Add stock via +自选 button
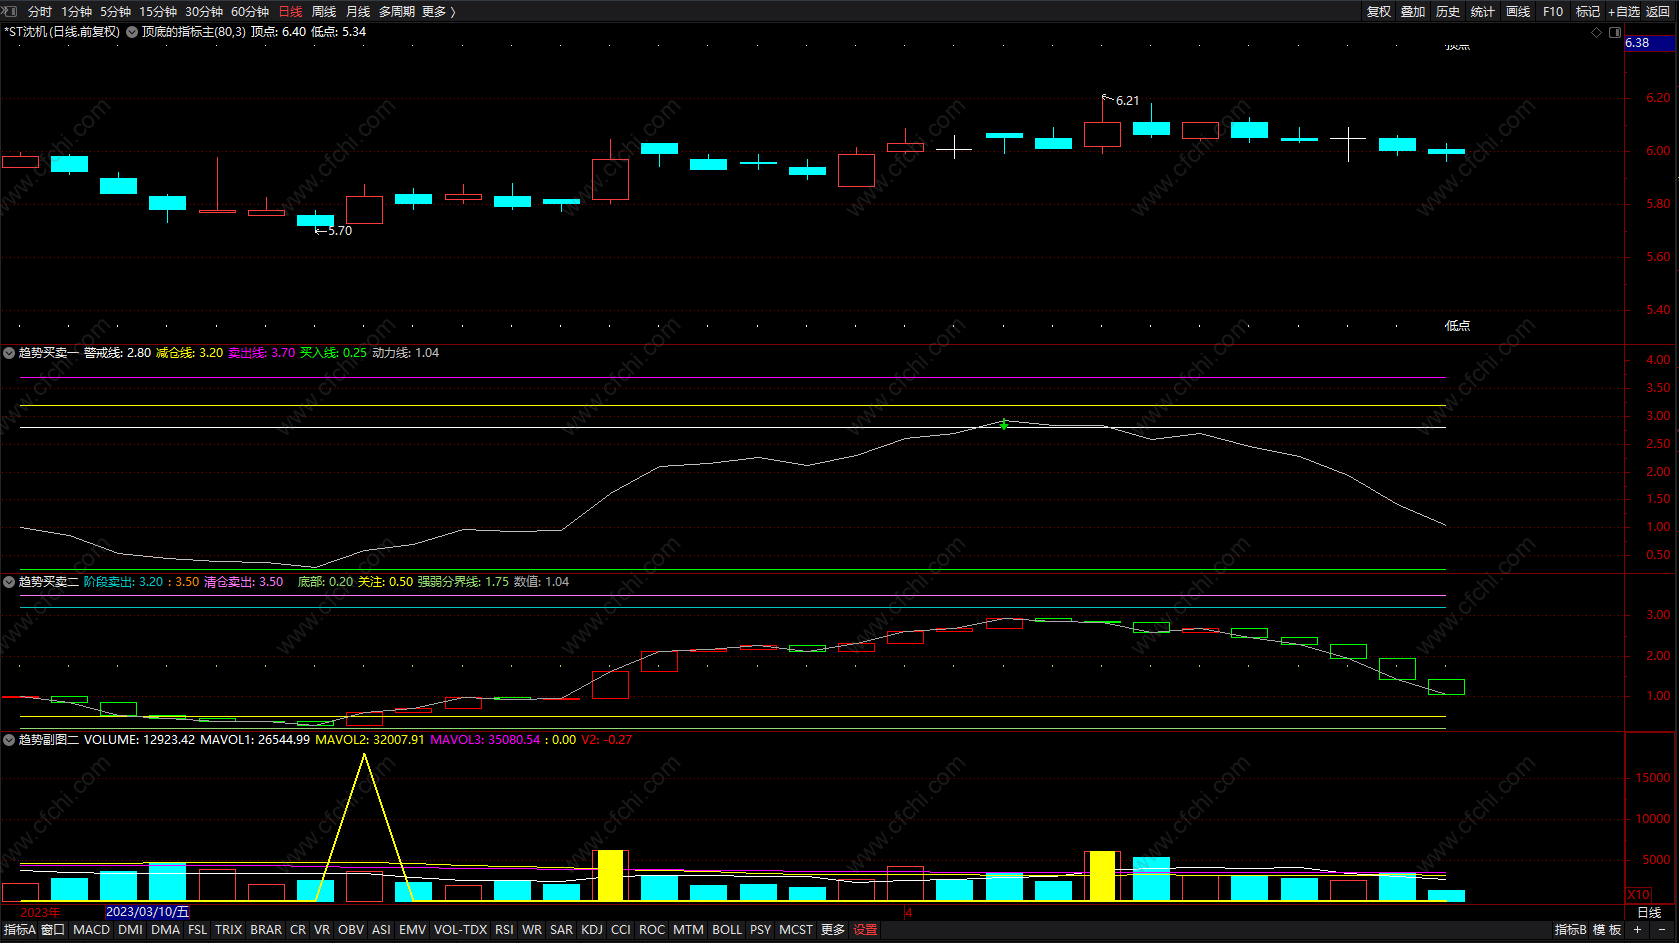This screenshot has width=1679, height=943. pyautogui.click(x=1623, y=11)
